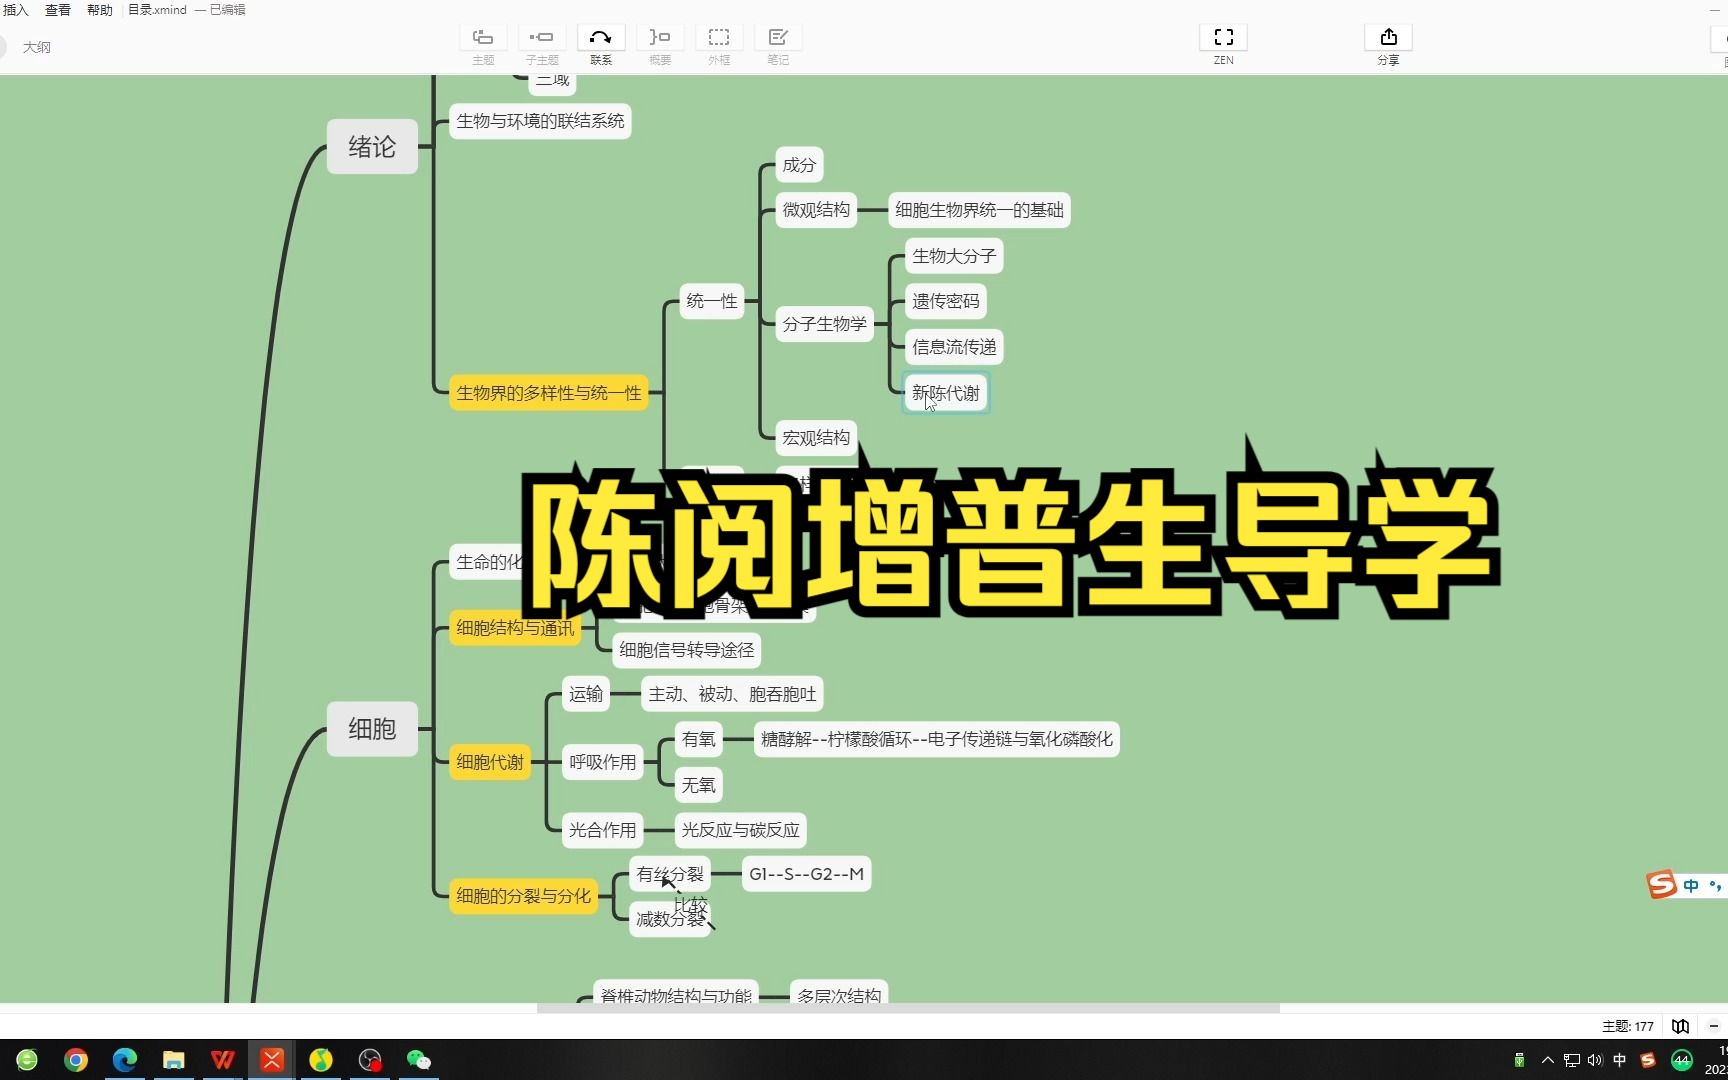This screenshot has height=1080, width=1728.
Task: Select the 脊椎动物结构与功能 node
Action: point(676,994)
